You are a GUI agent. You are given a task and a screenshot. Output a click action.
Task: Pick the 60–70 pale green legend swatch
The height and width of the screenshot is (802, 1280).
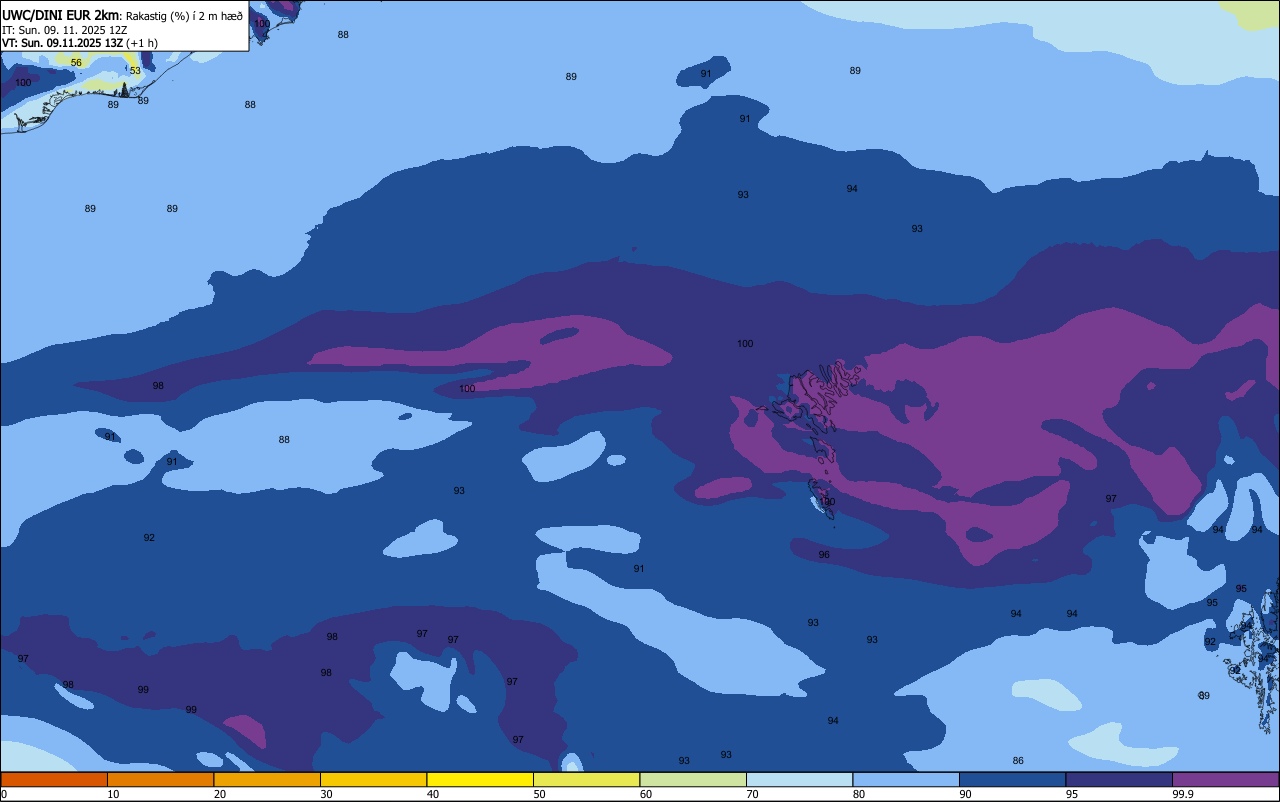[693, 779]
